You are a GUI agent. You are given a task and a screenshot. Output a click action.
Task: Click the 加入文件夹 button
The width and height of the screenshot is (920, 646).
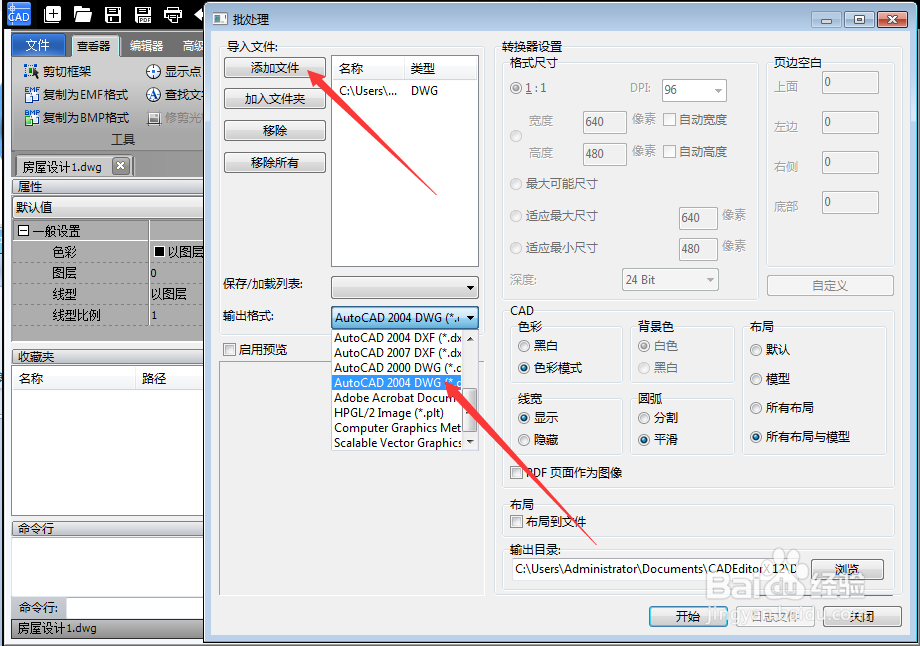[275, 99]
